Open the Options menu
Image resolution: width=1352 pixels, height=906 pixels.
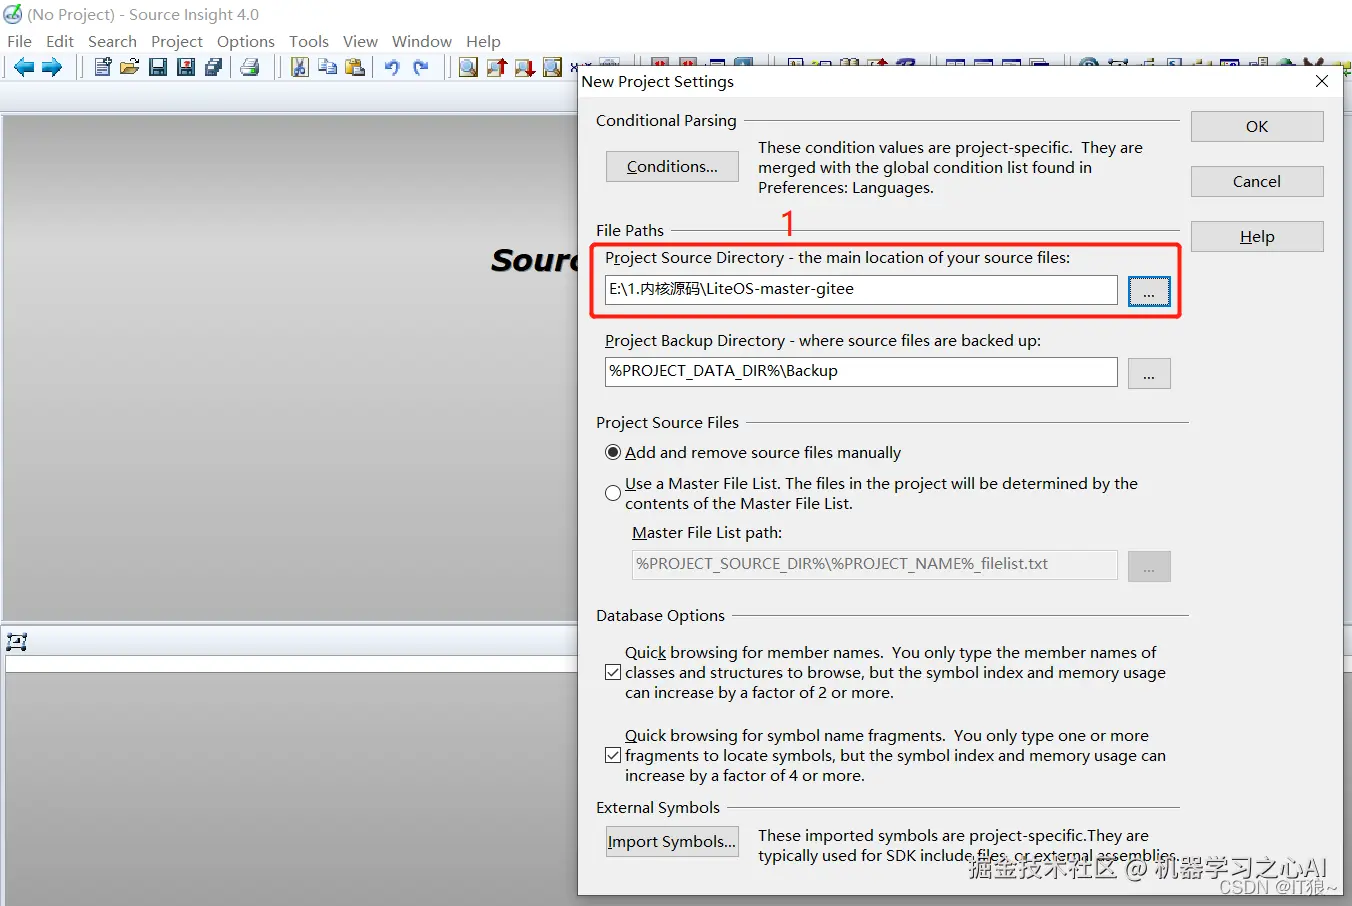pos(246,41)
